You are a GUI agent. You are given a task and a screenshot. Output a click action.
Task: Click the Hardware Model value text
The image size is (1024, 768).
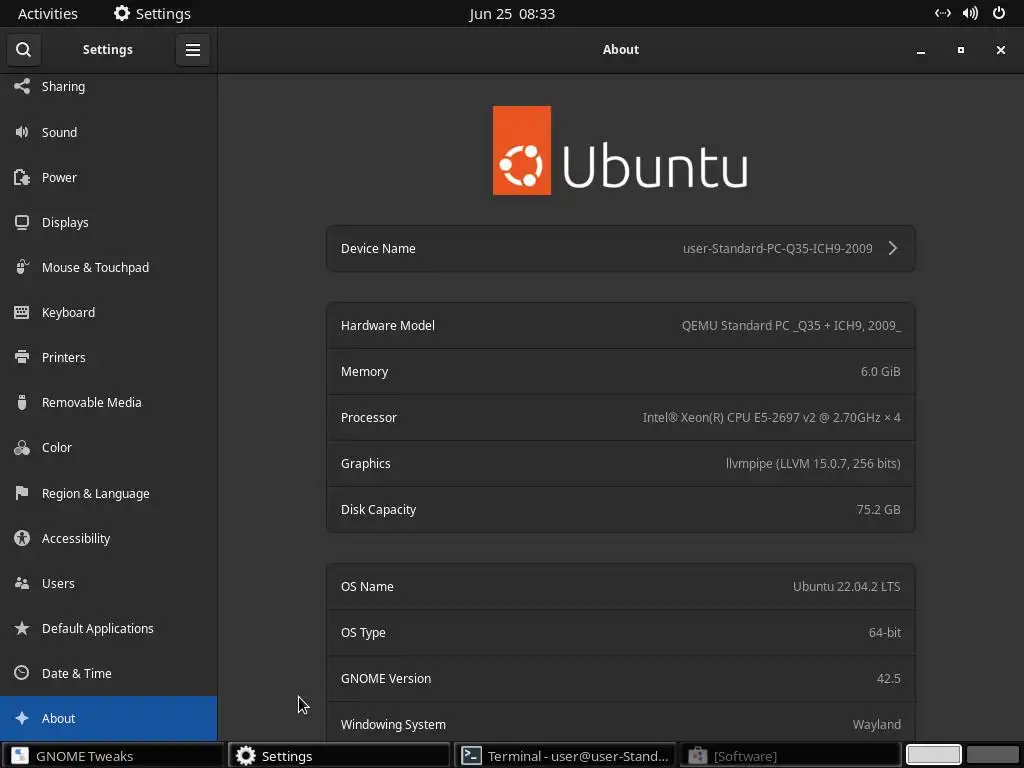[x=791, y=325]
